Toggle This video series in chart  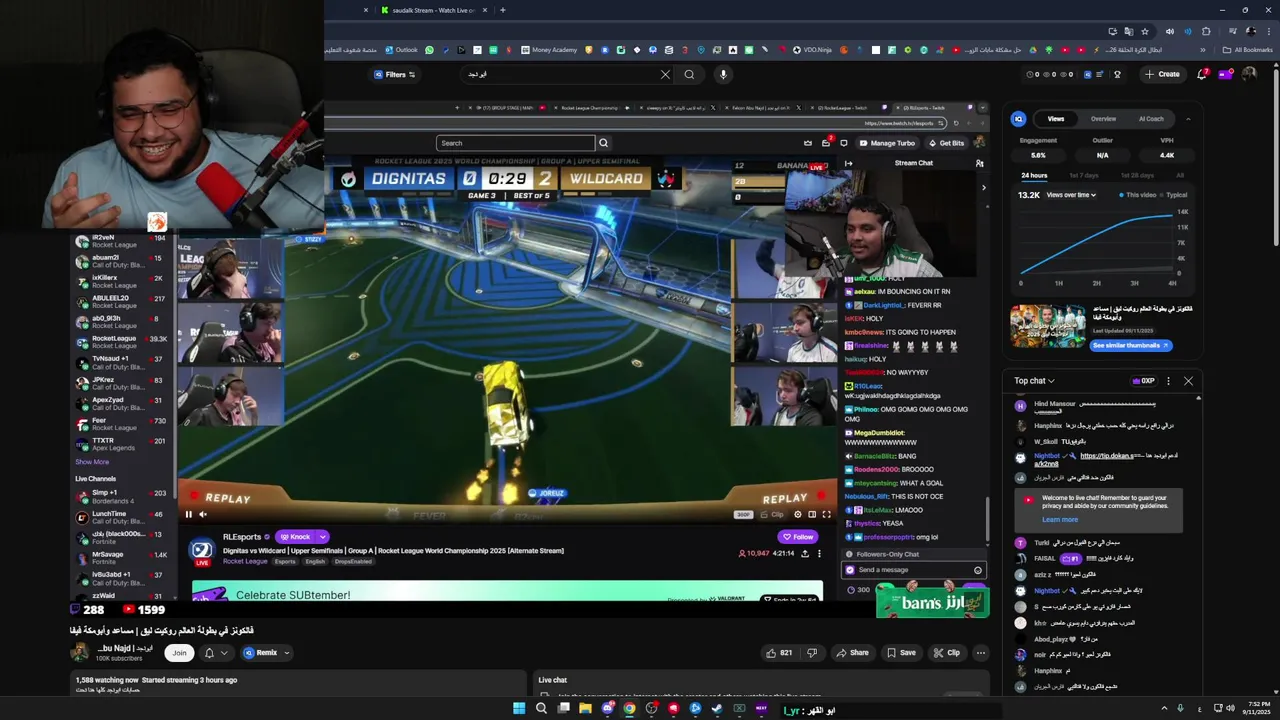(1135, 195)
